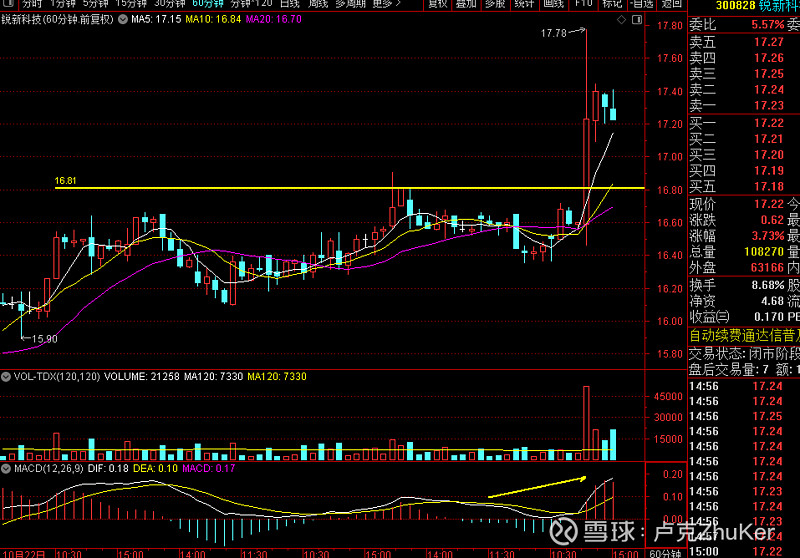Click the 17.78 high price marker

[554, 33]
